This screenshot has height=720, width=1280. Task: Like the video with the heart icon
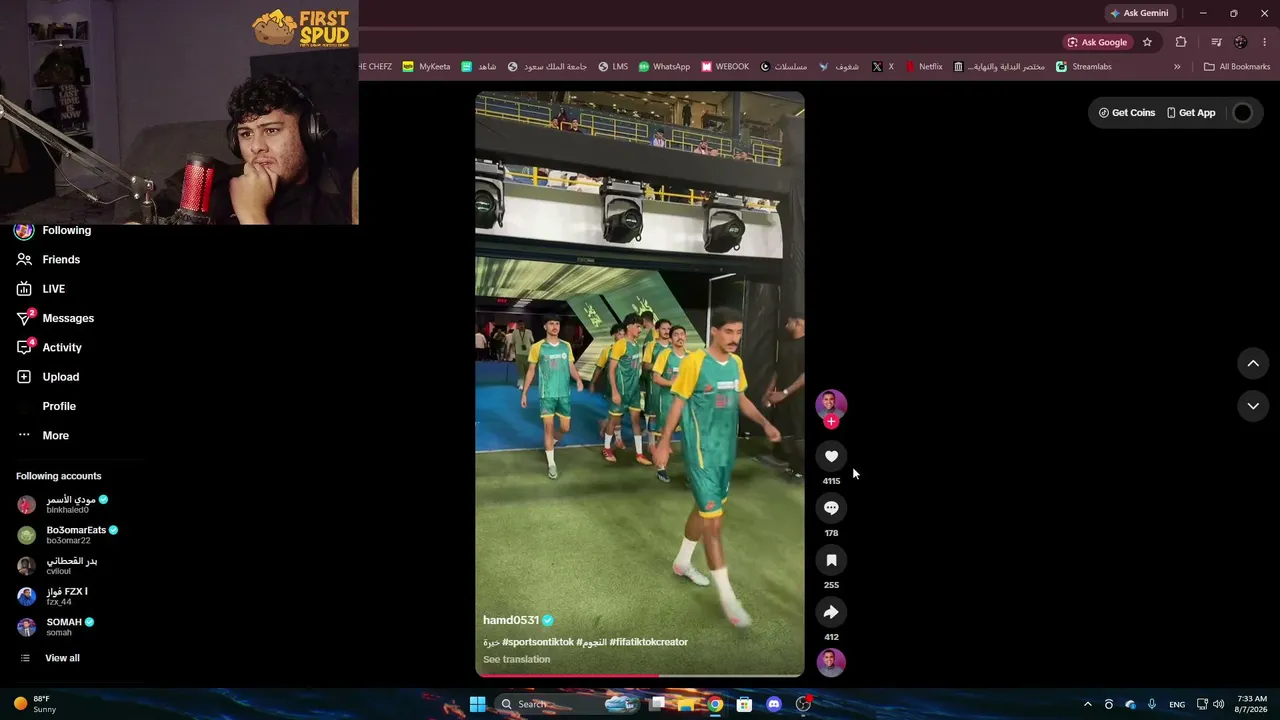click(x=831, y=456)
